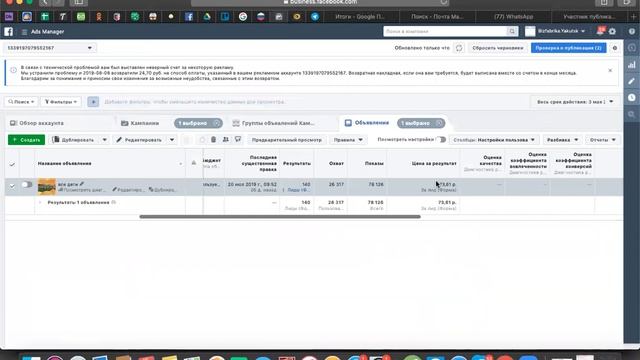Open the Trello bookmark in favorites bar
The width and height of the screenshot is (640, 360).
[225, 17]
